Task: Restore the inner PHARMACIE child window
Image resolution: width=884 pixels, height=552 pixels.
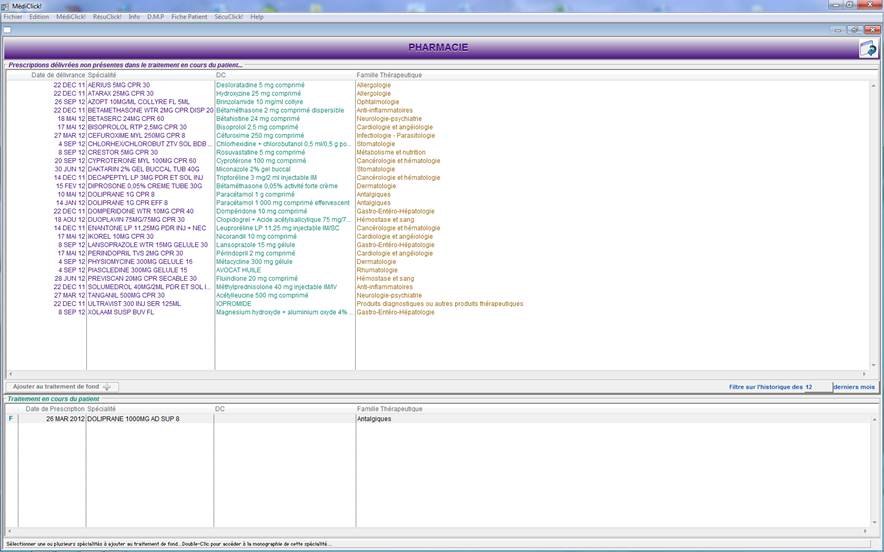Action: click(x=855, y=30)
